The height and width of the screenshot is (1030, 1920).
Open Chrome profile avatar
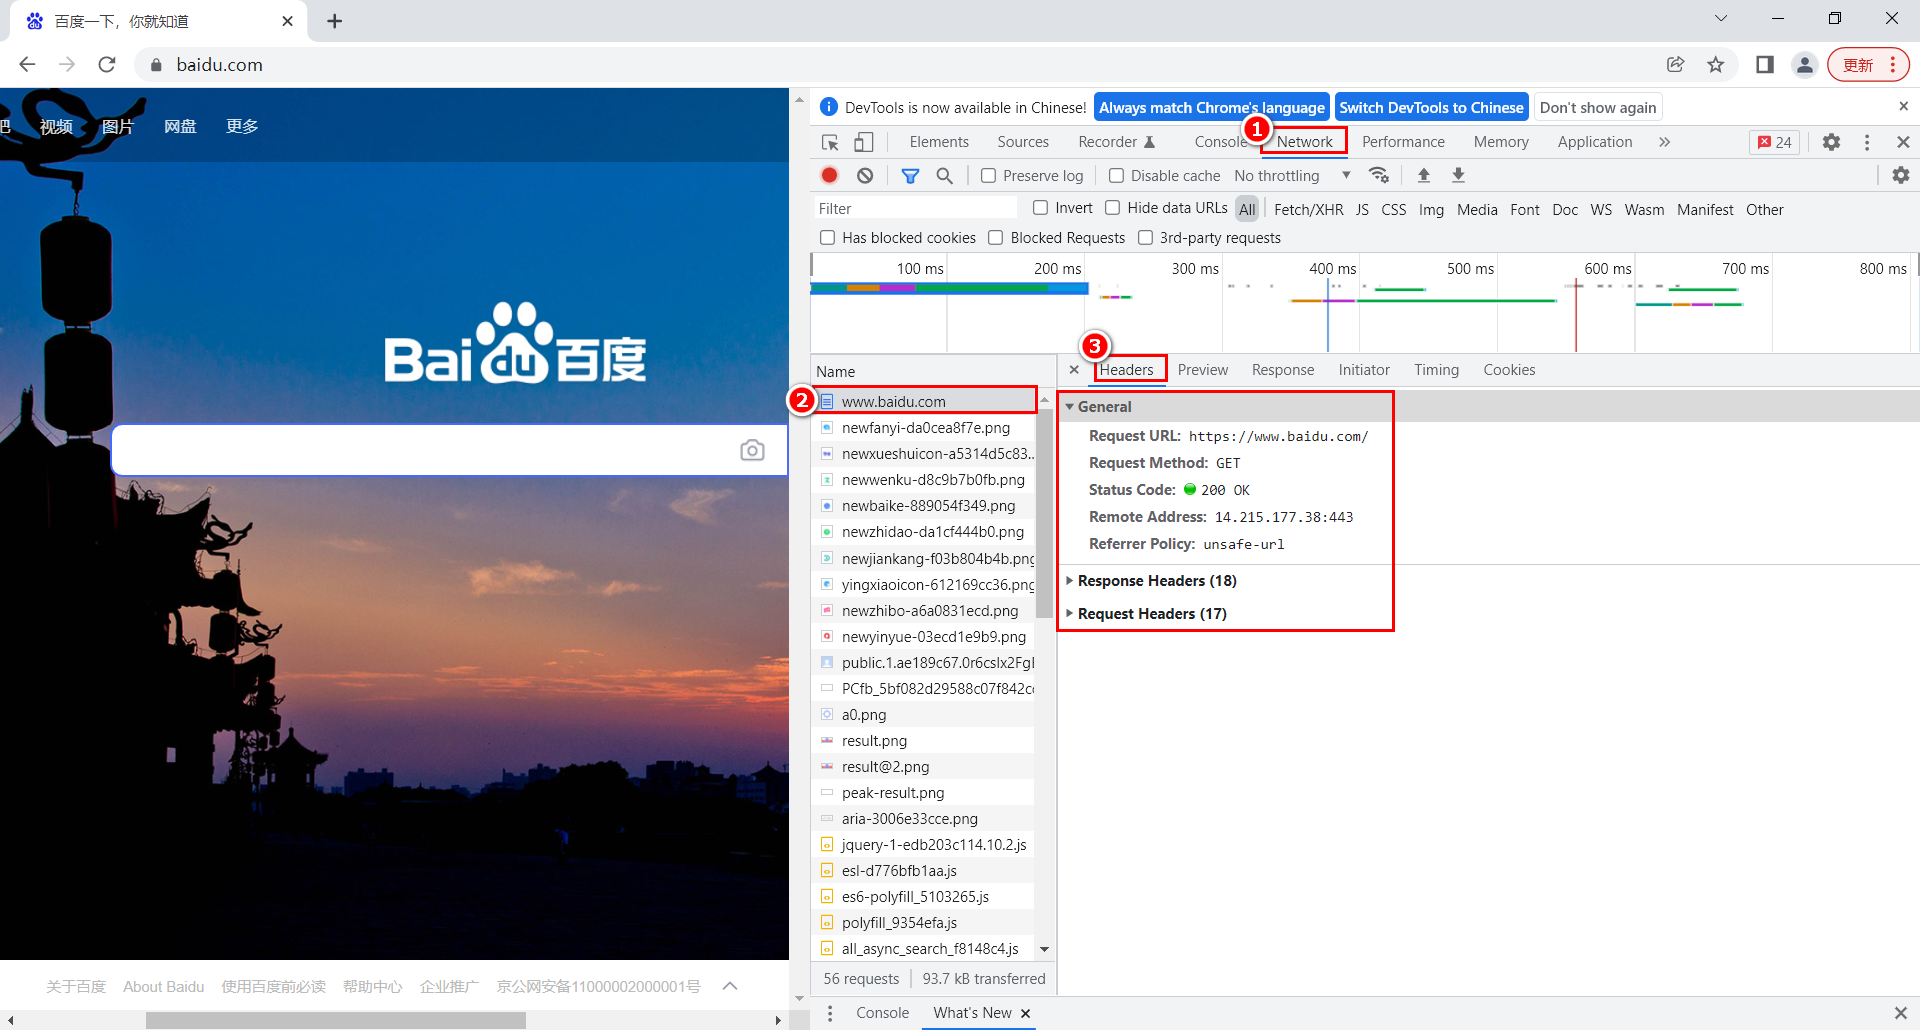tap(1804, 64)
